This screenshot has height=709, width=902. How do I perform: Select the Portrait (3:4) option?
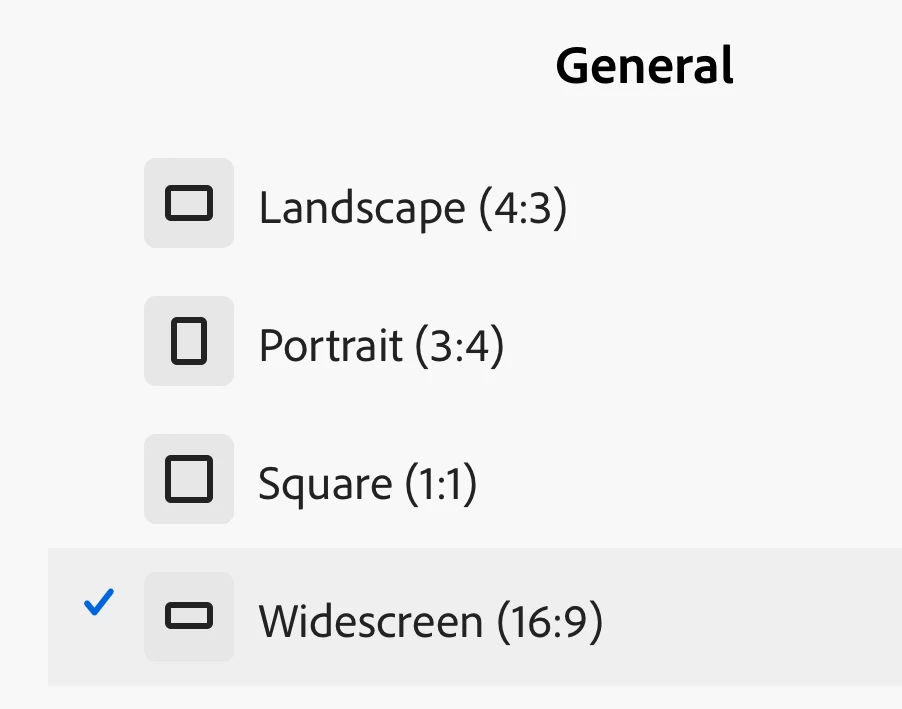(x=381, y=346)
